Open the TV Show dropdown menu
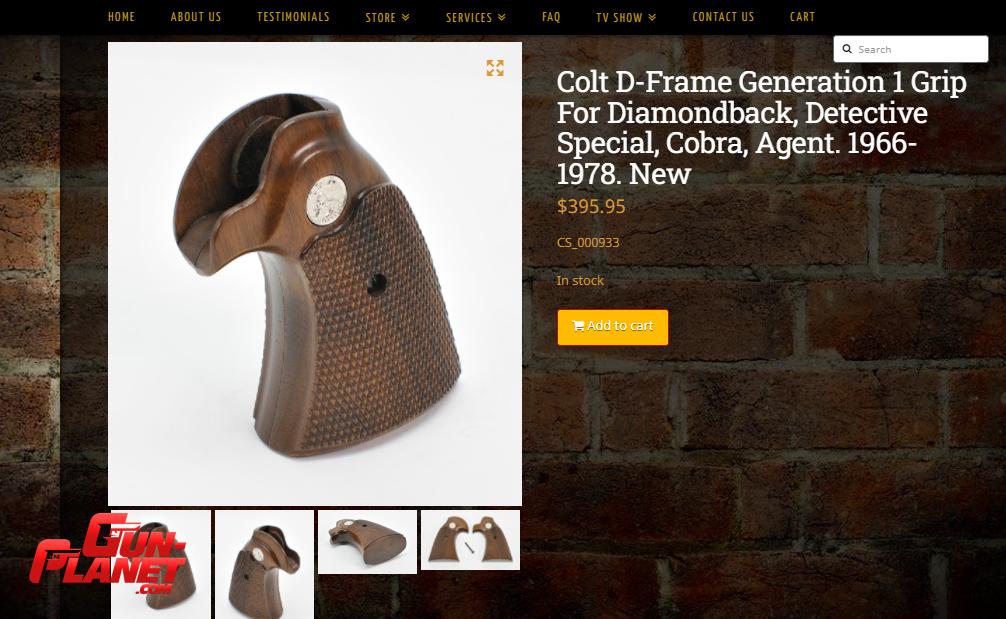 coord(626,17)
